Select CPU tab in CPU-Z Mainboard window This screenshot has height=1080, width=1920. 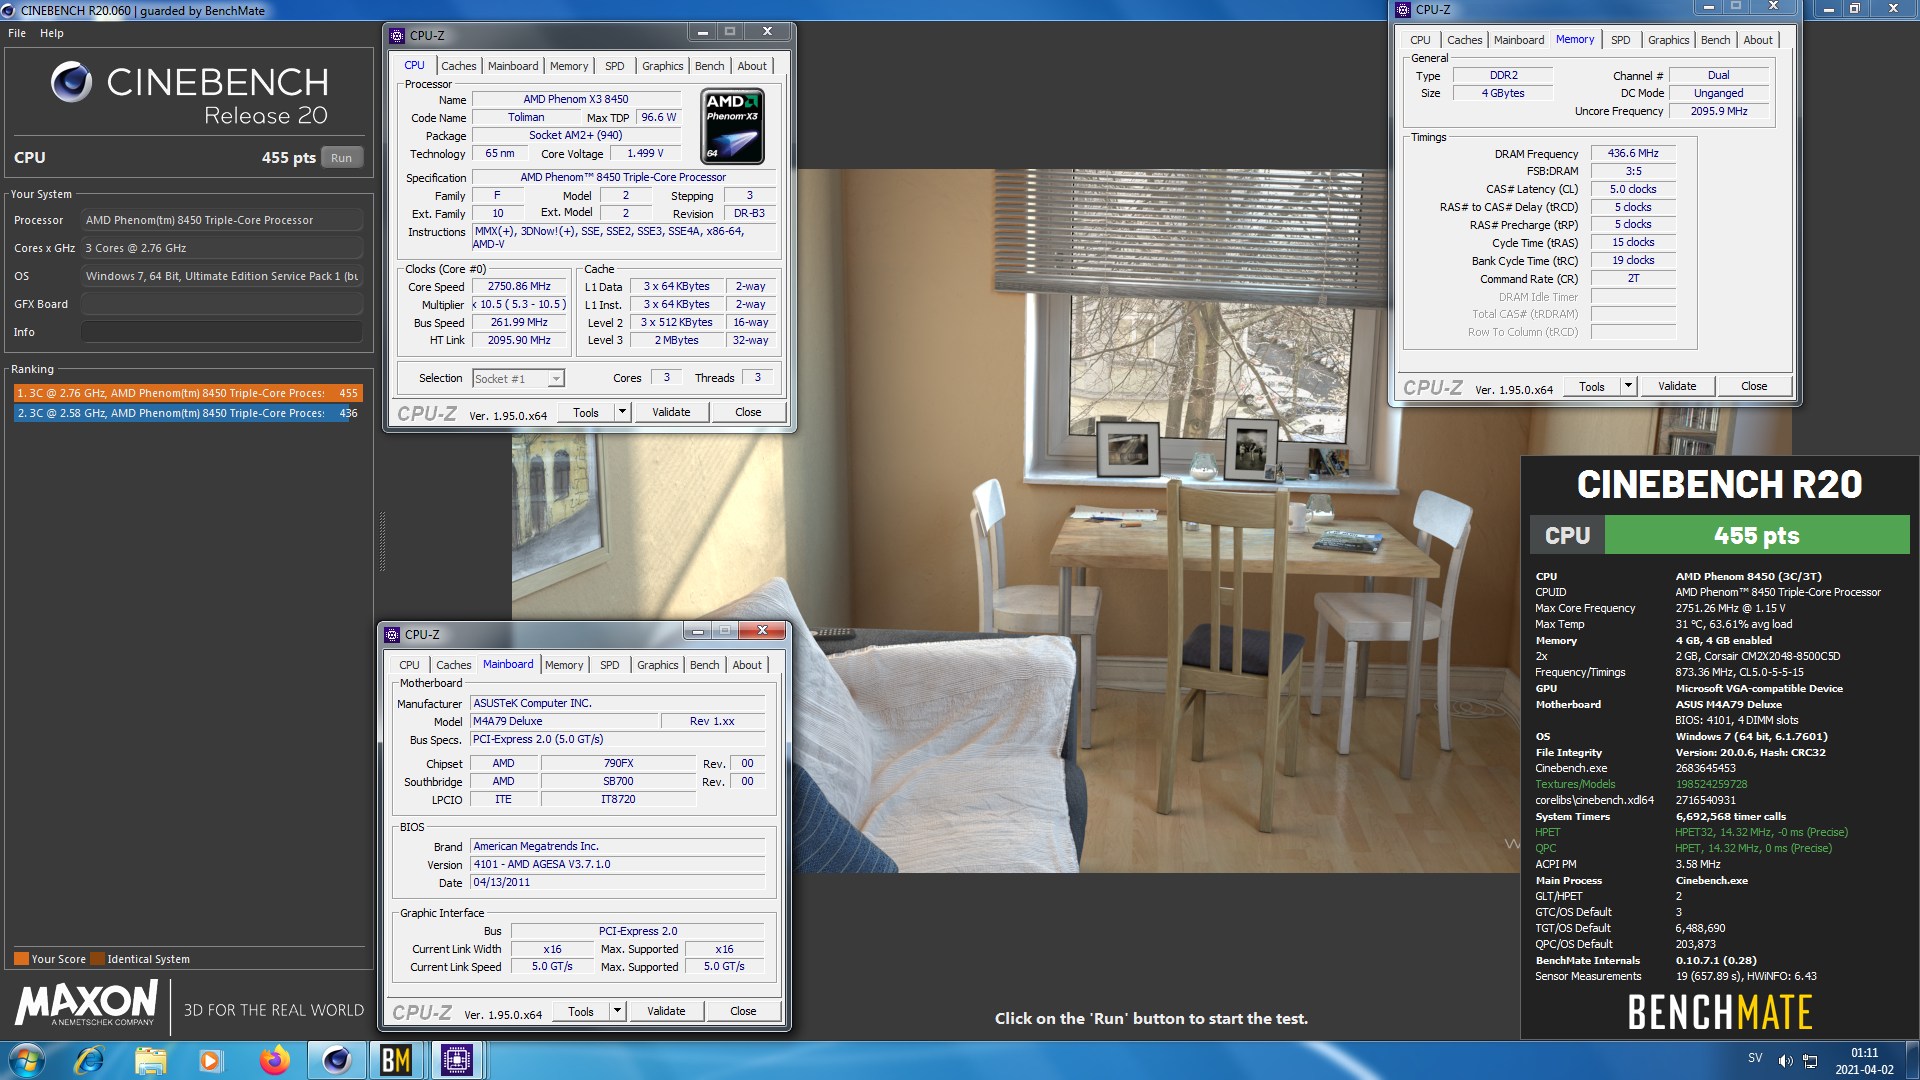tap(410, 665)
